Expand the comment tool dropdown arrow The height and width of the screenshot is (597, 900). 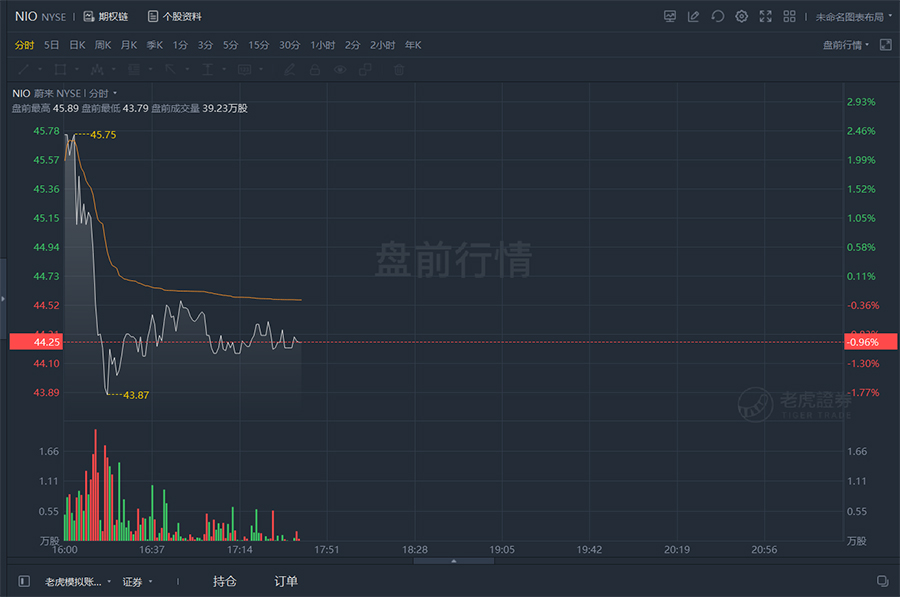(261, 69)
